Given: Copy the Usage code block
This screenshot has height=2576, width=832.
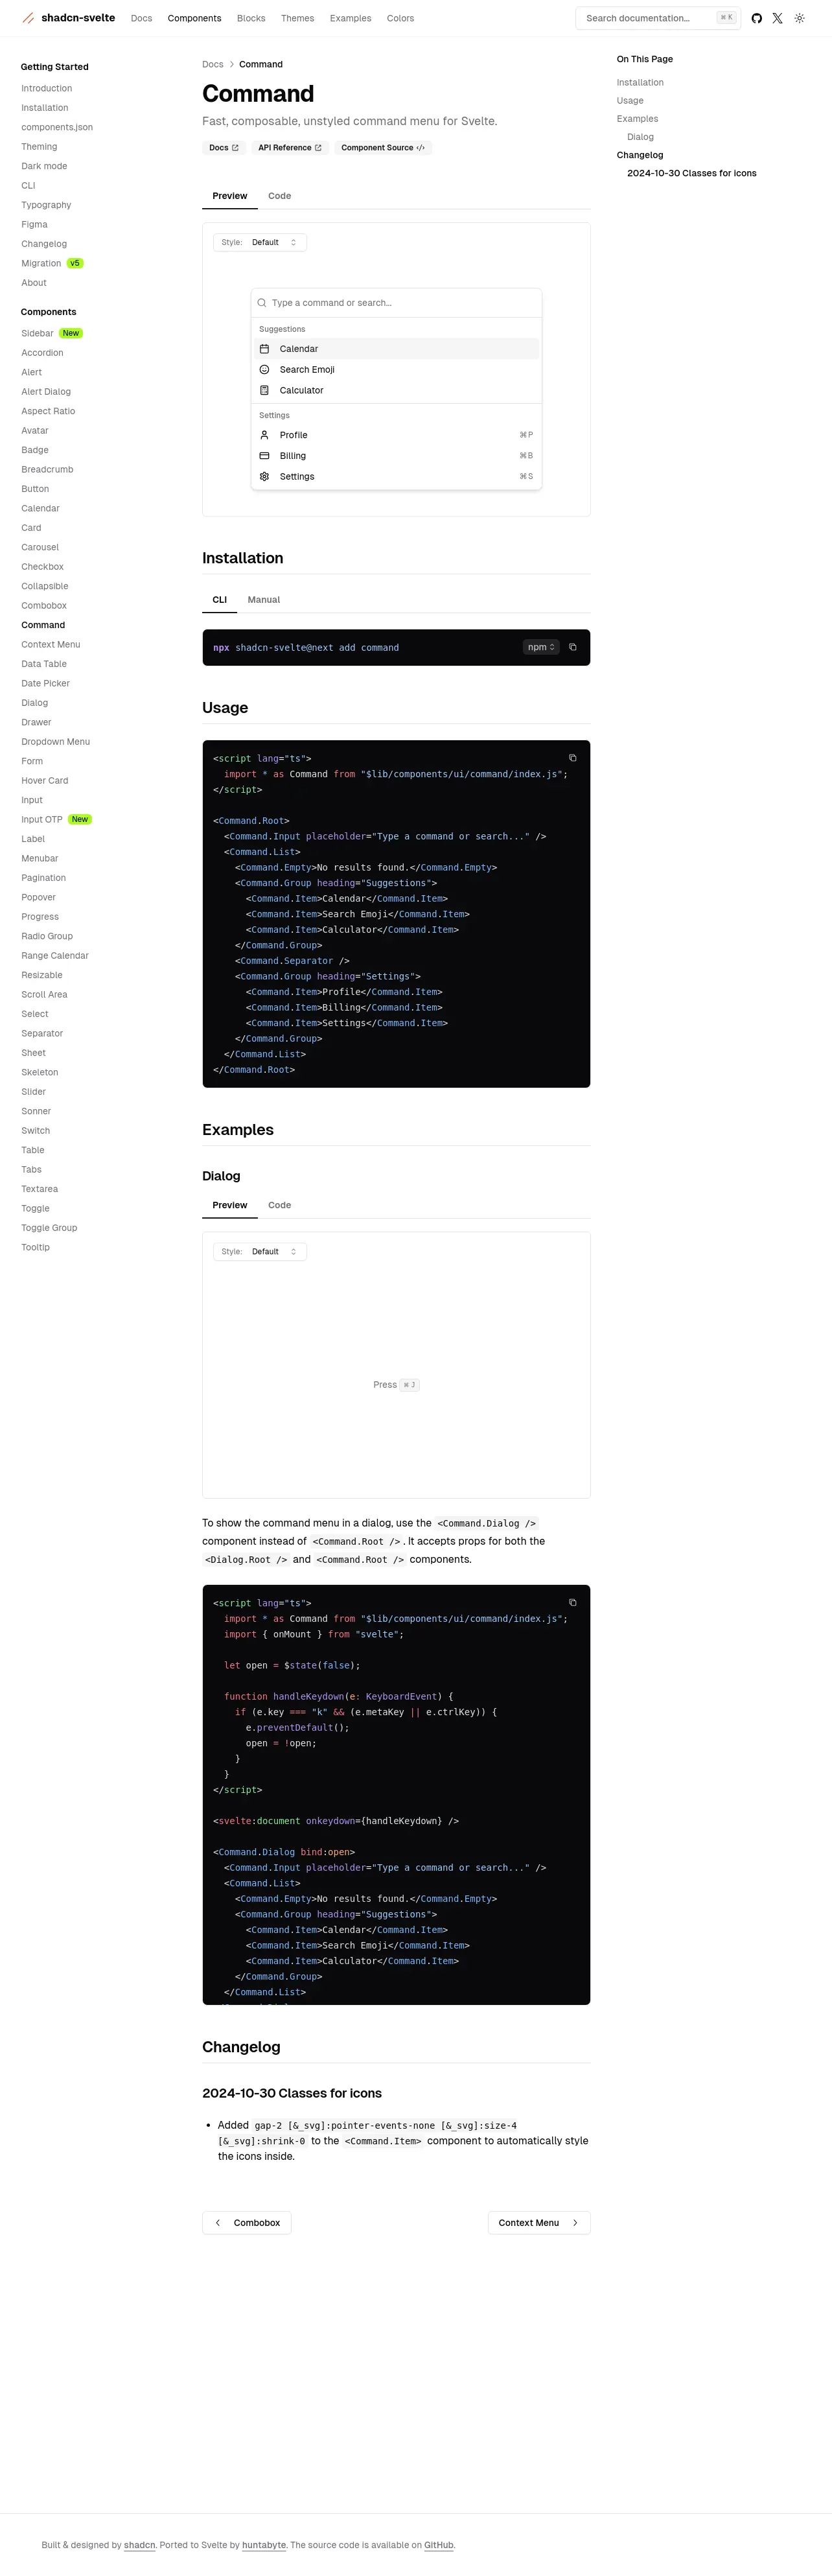Looking at the screenshot, I should pyautogui.click(x=572, y=758).
